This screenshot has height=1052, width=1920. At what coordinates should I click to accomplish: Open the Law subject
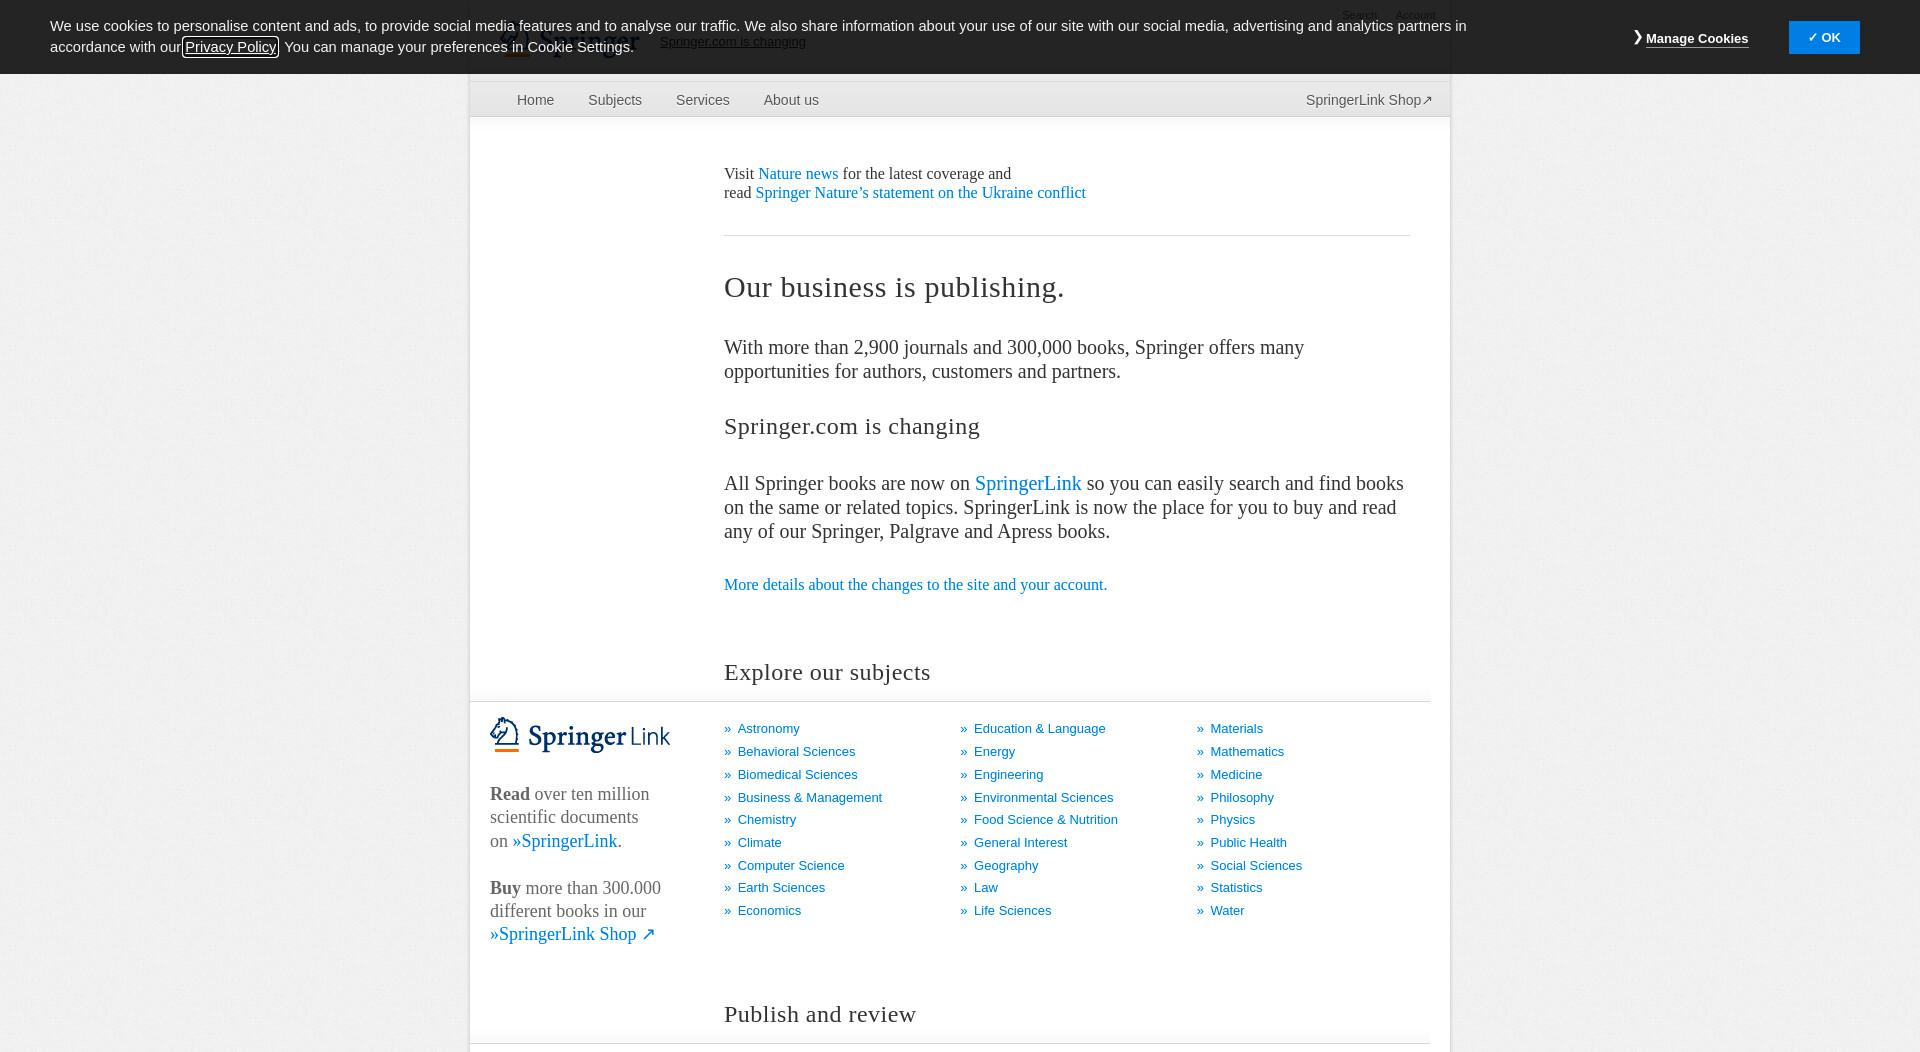[x=985, y=888]
